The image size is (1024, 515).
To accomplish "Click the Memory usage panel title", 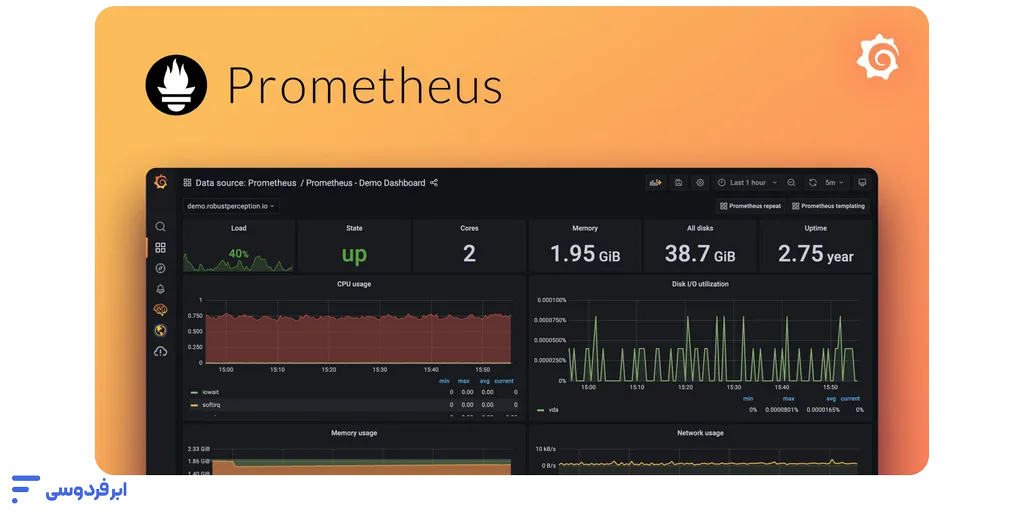I will pyautogui.click(x=354, y=433).
